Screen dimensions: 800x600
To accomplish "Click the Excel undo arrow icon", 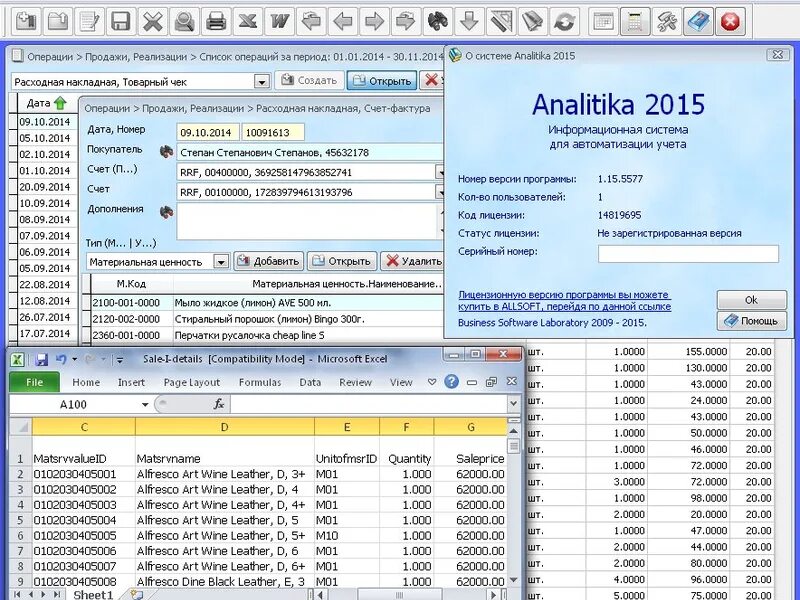I will [61, 359].
